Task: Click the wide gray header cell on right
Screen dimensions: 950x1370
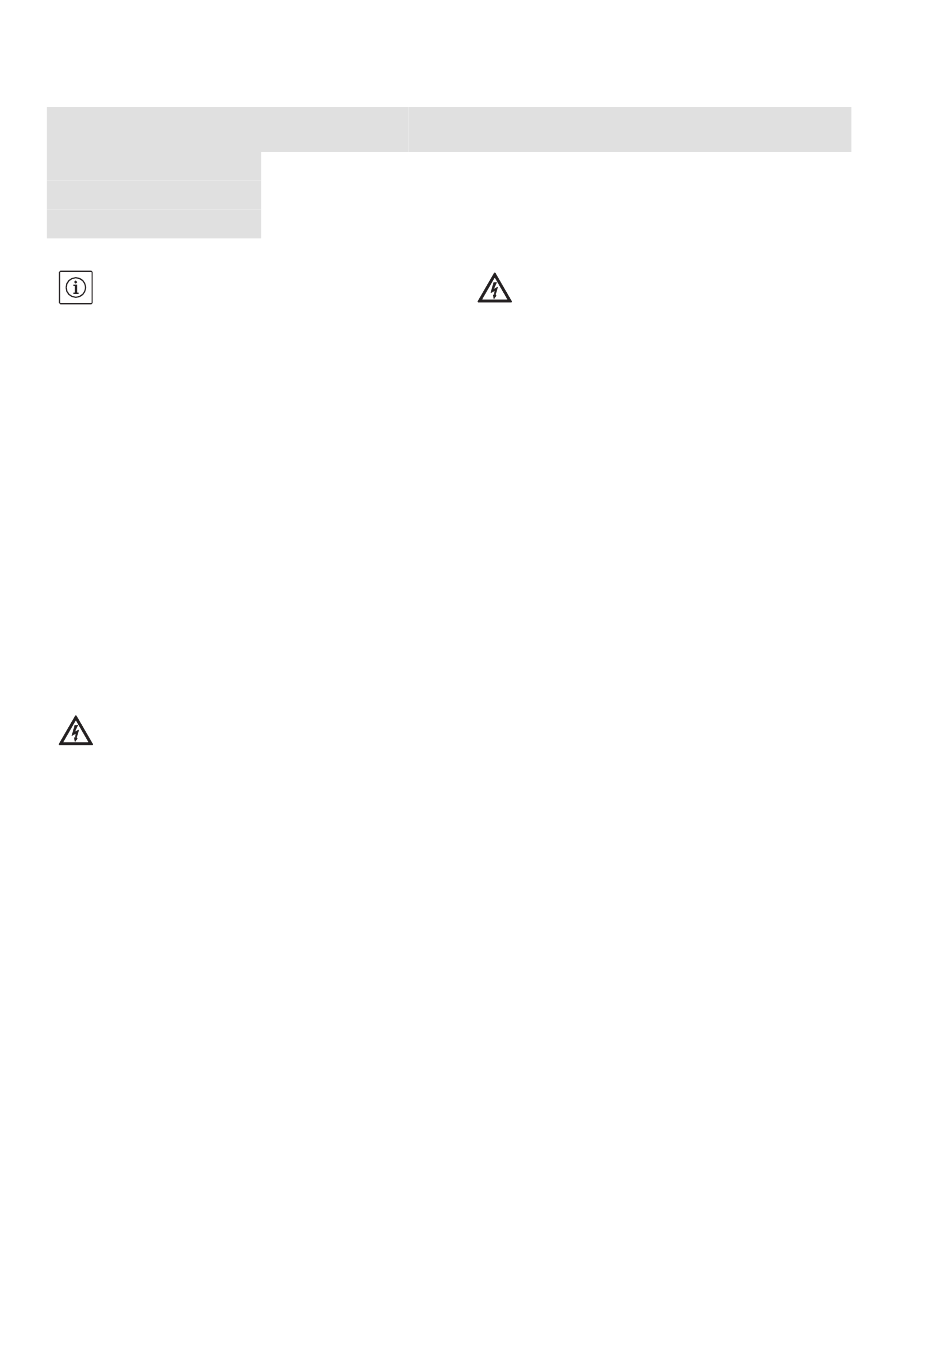Action: coord(630,129)
